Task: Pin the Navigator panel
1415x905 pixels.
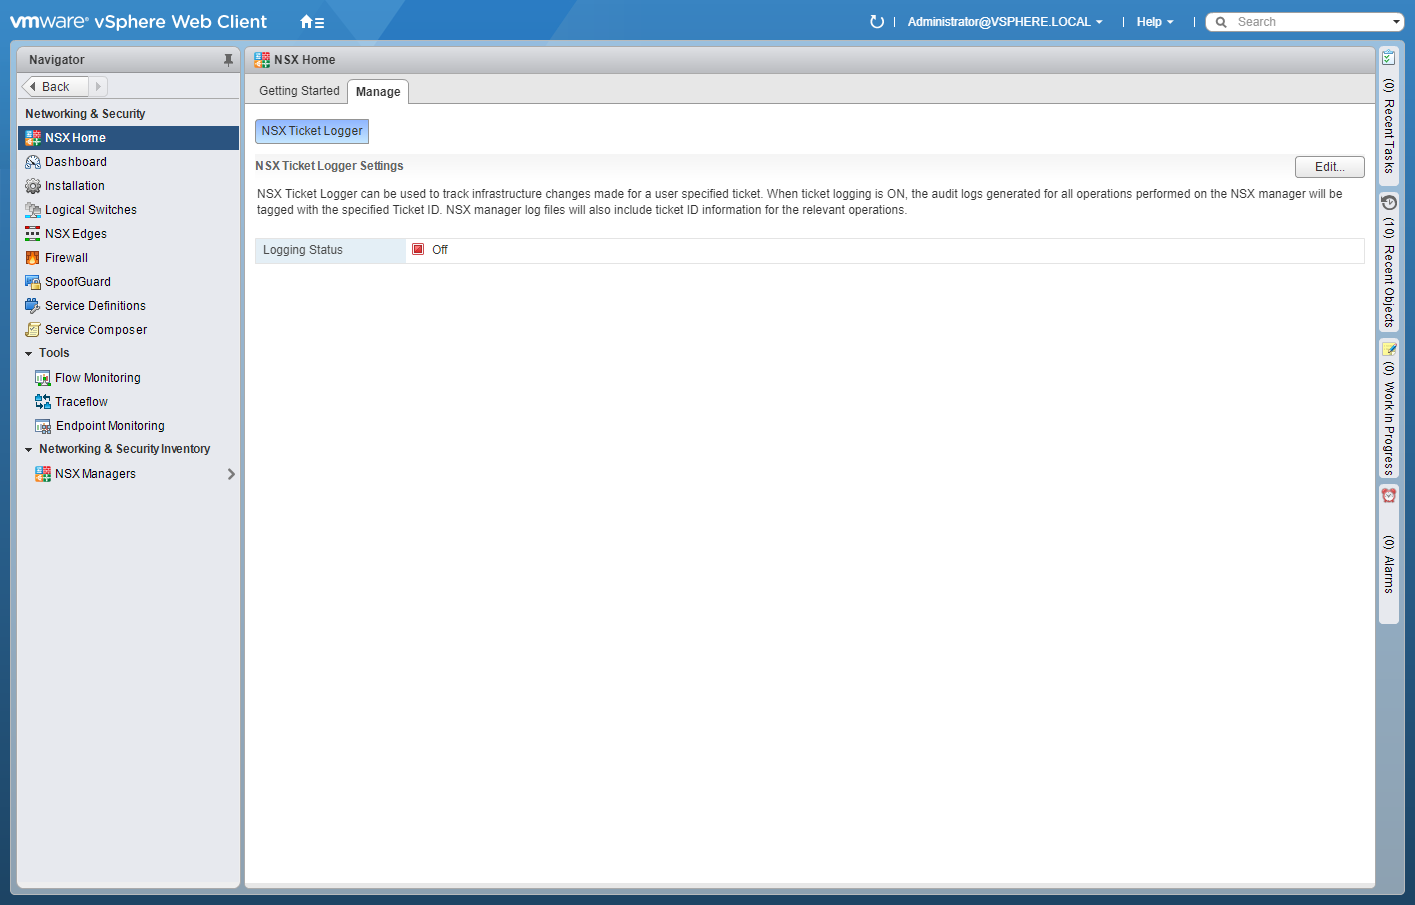Action: (228, 60)
